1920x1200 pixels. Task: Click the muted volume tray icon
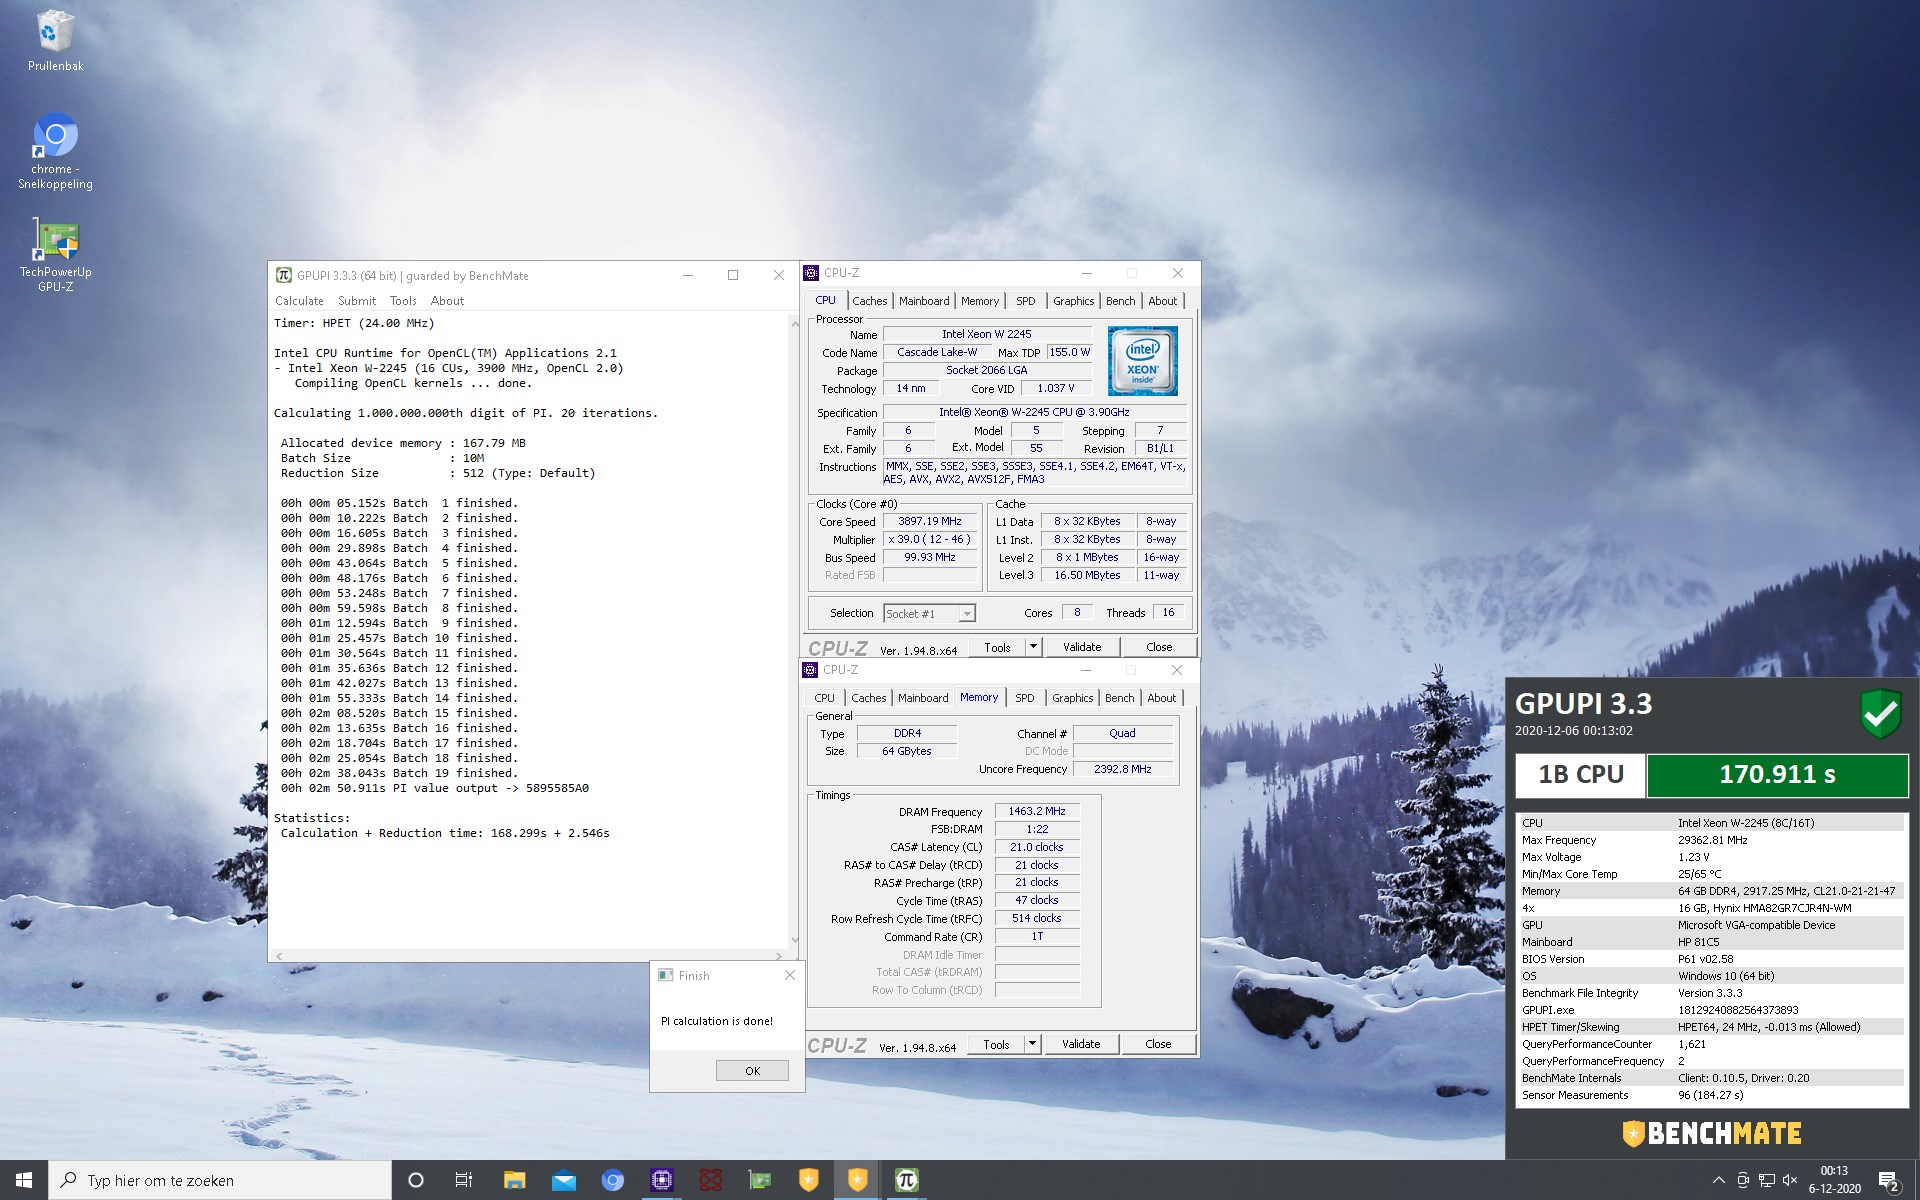[x=1790, y=1180]
